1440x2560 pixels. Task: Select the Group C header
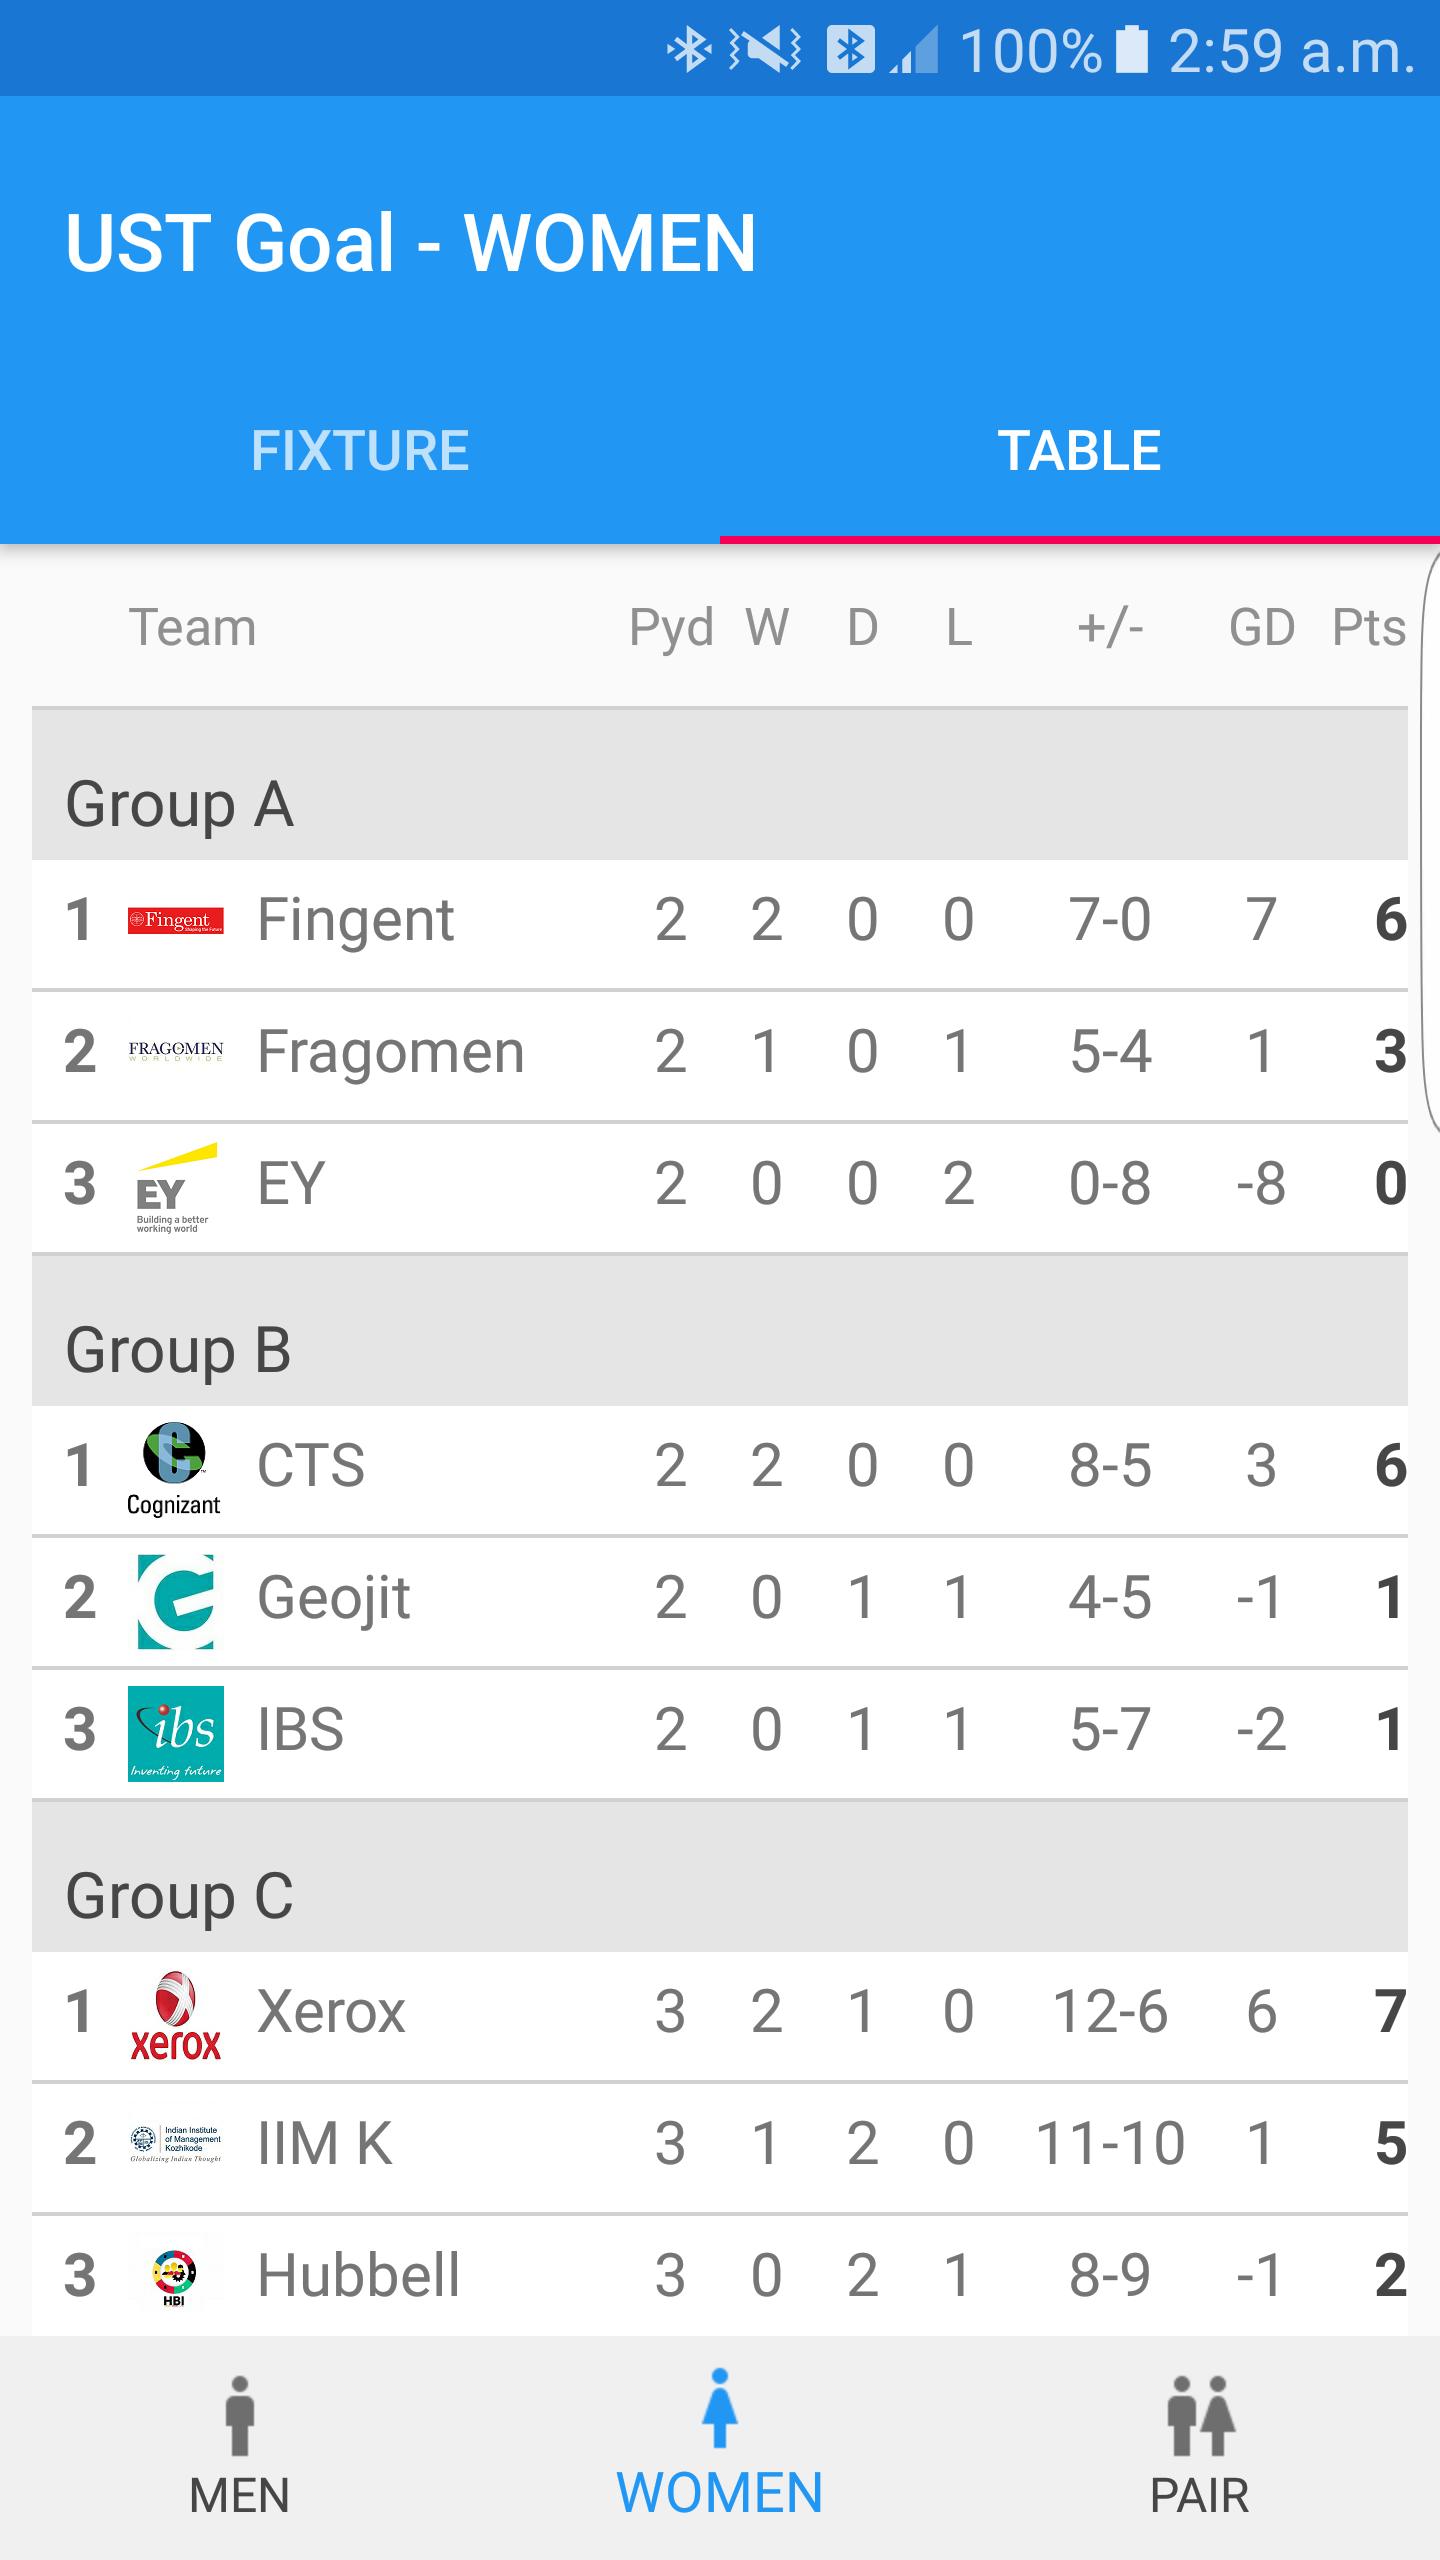point(720,1877)
